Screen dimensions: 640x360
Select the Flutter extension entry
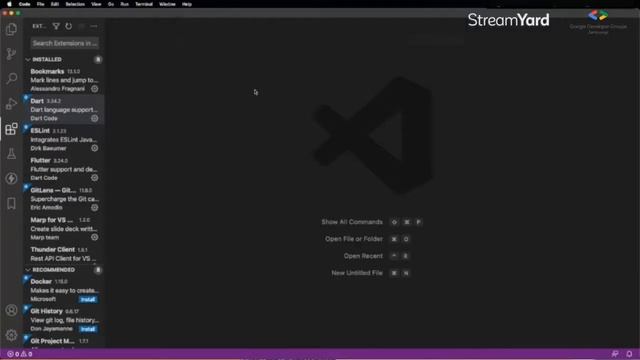[x=64, y=169]
